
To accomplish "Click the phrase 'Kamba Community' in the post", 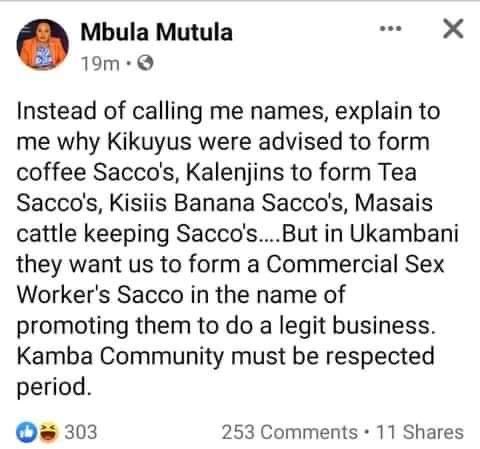I will (120, 356).
